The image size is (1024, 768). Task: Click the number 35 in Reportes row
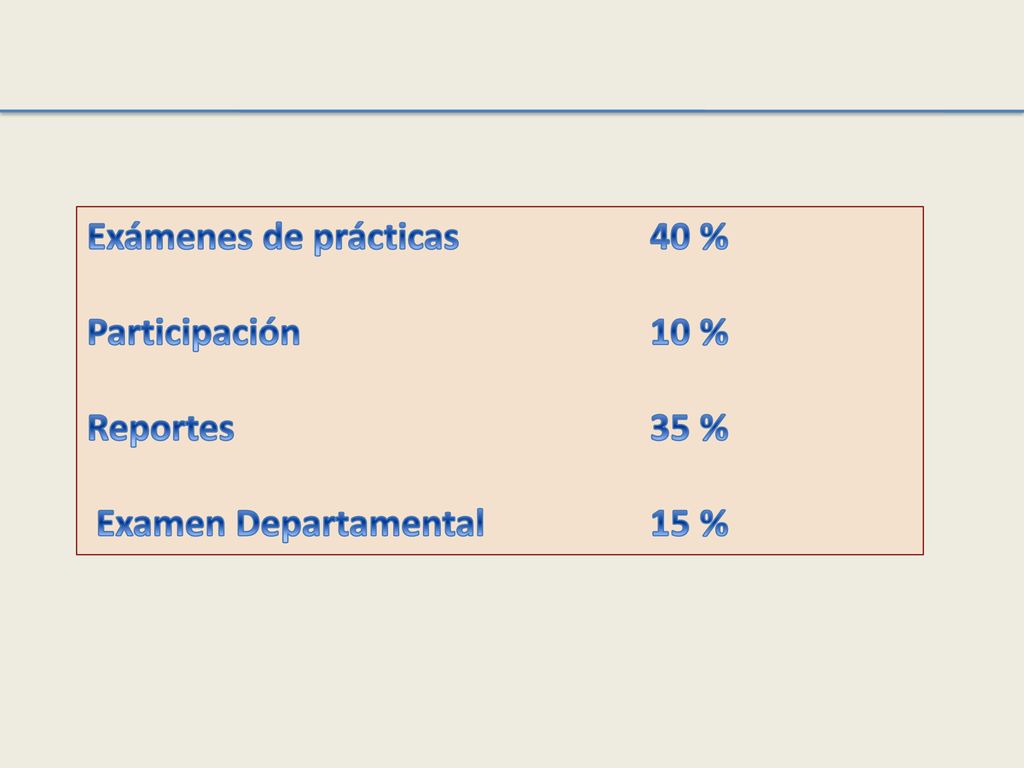pos(670,428)
